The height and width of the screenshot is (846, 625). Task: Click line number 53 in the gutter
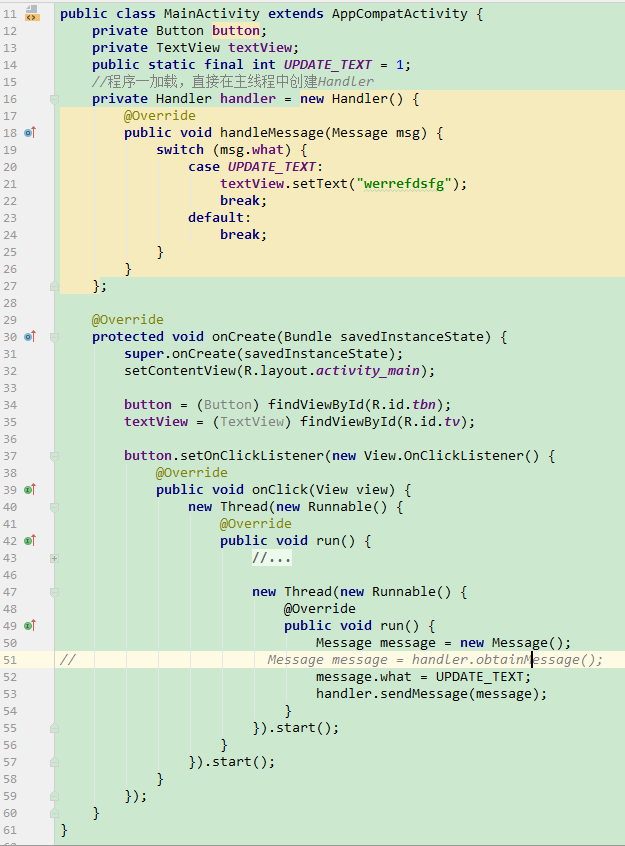pos(10,694)
